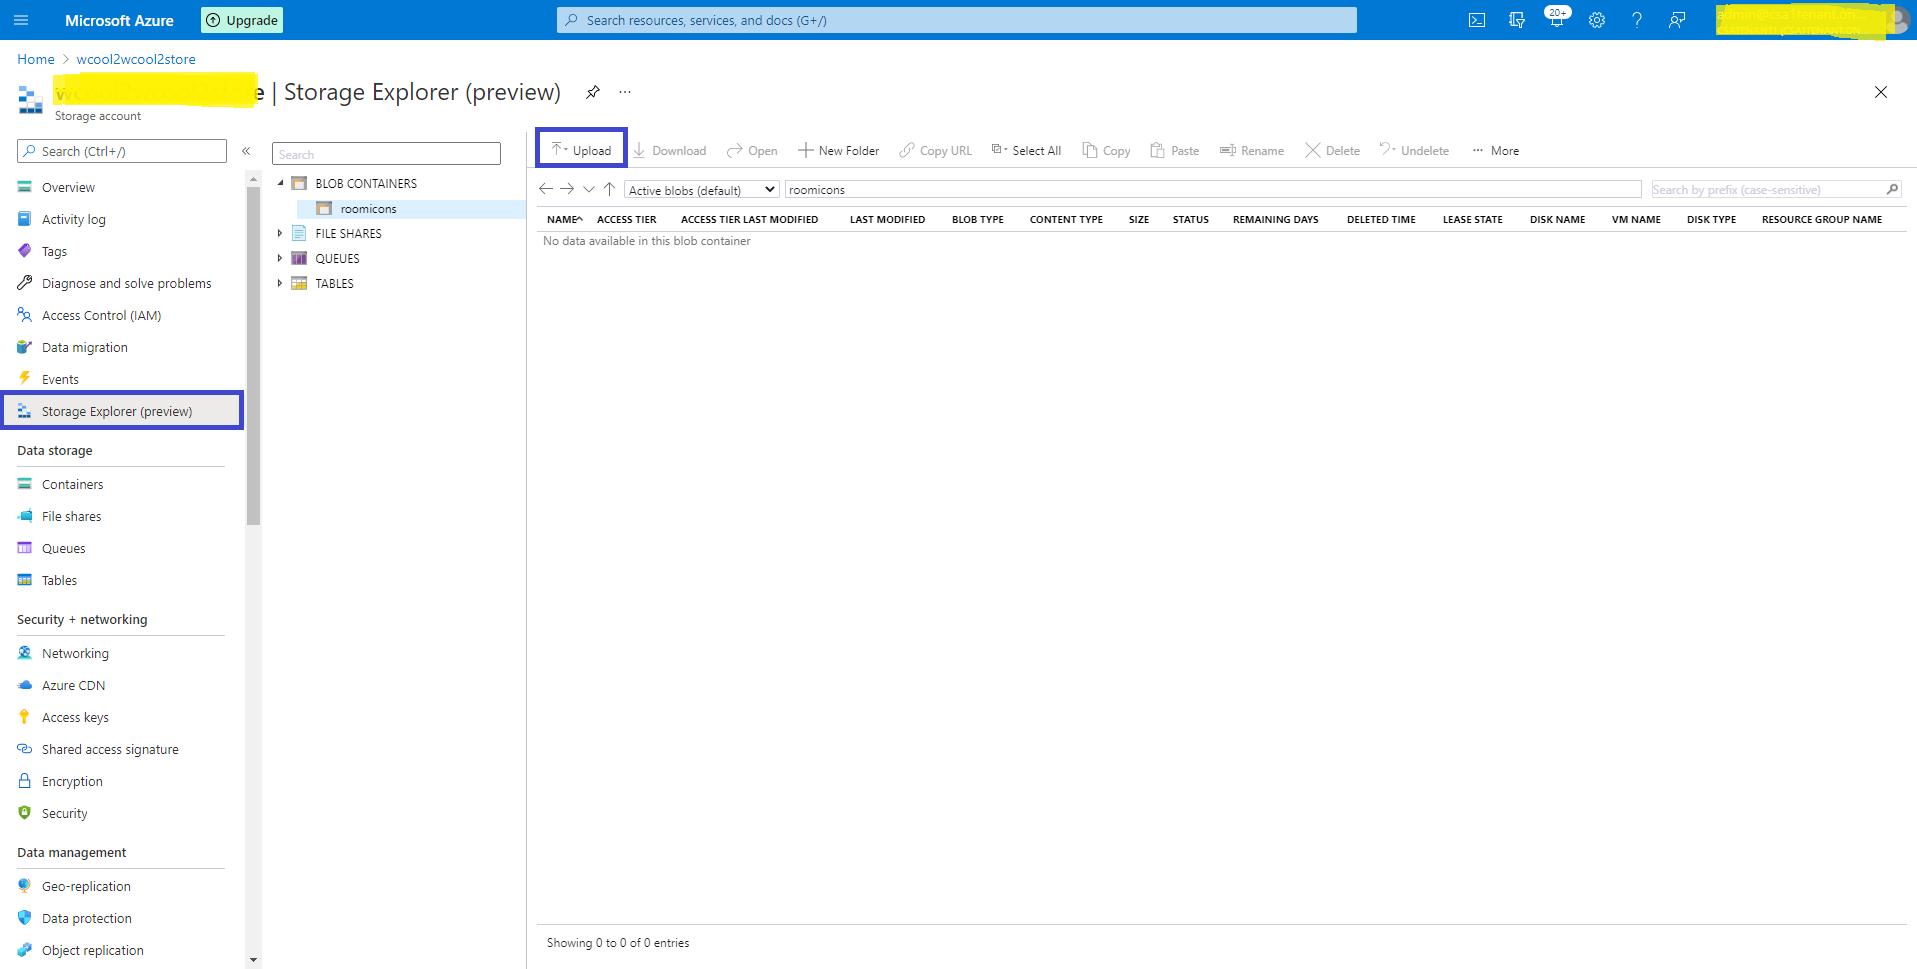This screenshot has height=969, width=1917.
Task: Open the notifications bell icon
Action: (1557, 20)
